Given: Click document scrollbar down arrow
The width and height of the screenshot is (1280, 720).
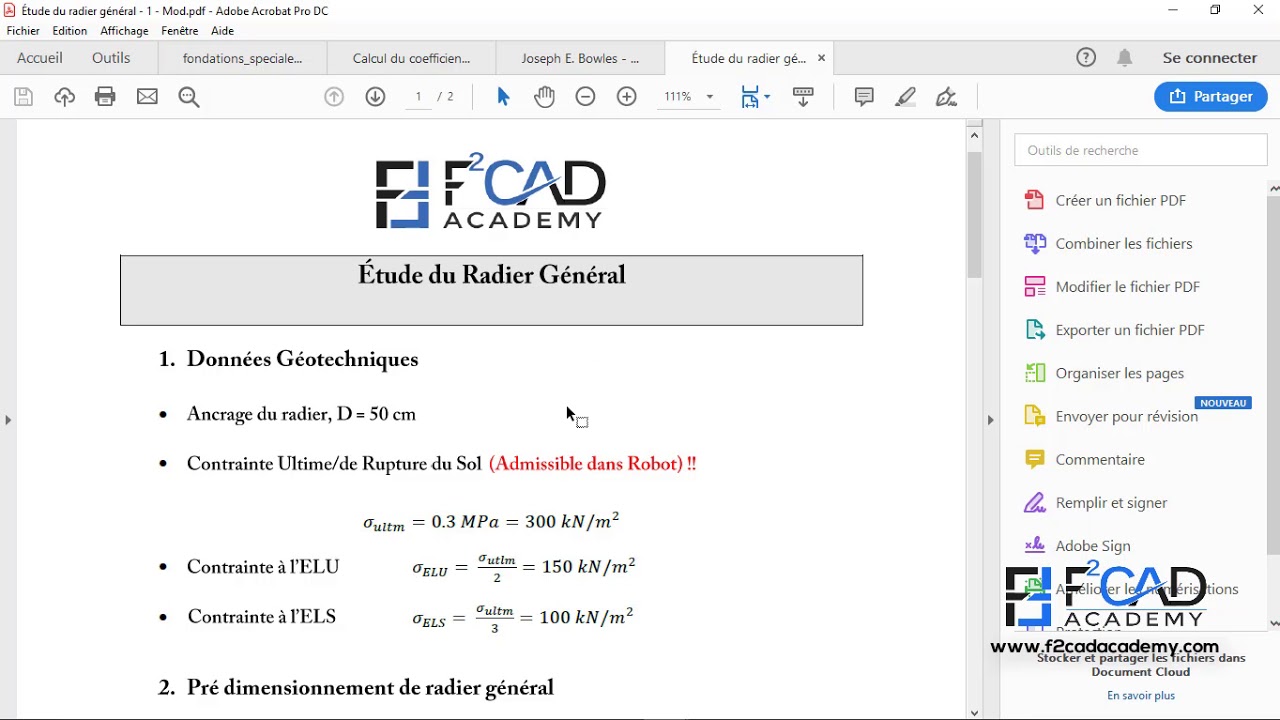Looking at the screenshot, I should 975,713.
